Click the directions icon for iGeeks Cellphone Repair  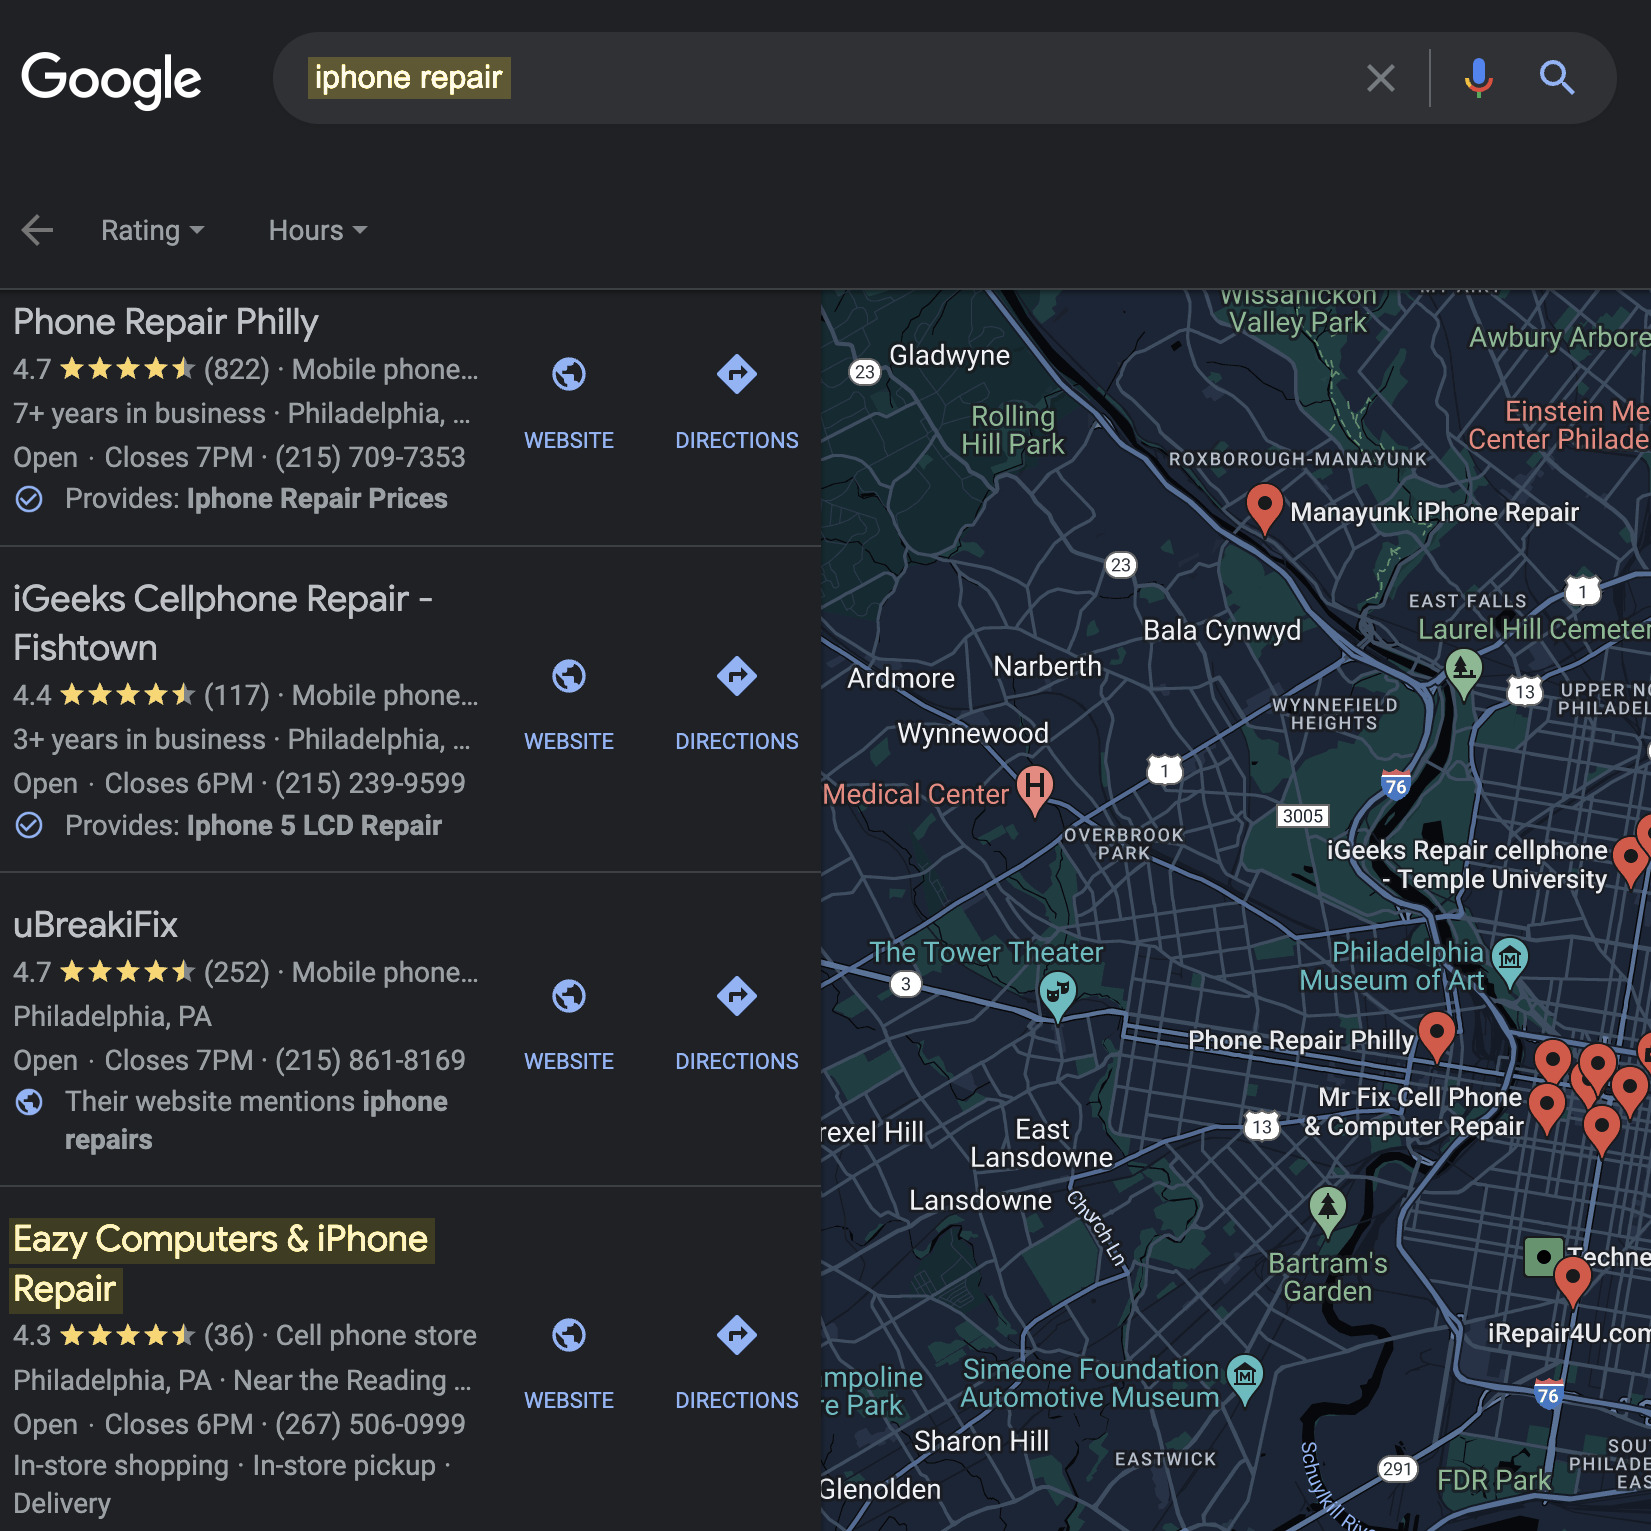tap(736, 677)
